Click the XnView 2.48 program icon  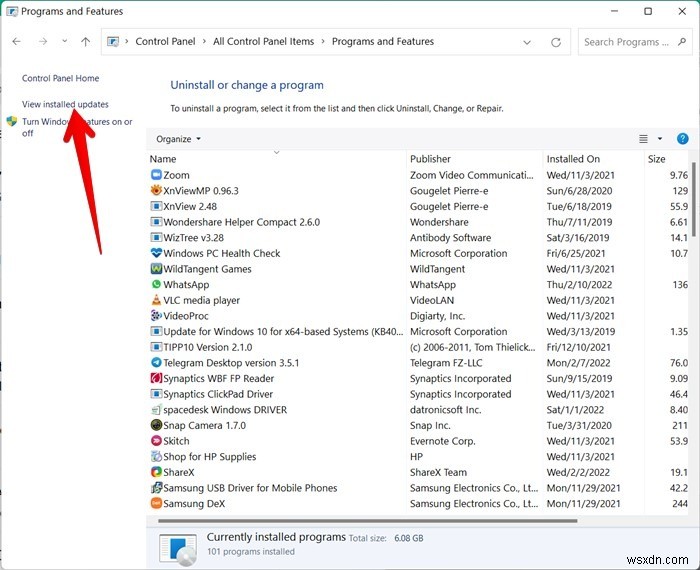[156, 206]
